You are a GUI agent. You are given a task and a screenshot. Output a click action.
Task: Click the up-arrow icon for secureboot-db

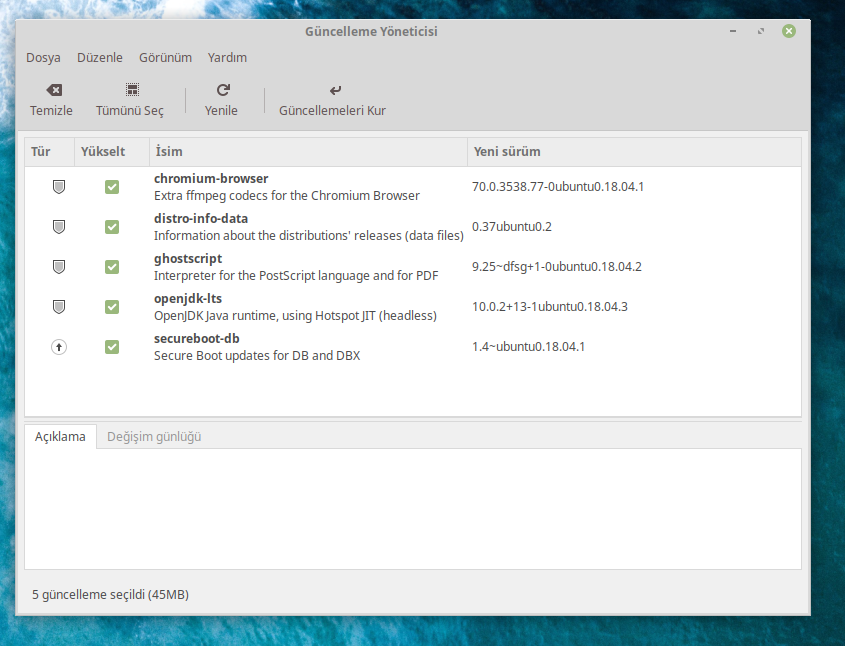[59, 347]
